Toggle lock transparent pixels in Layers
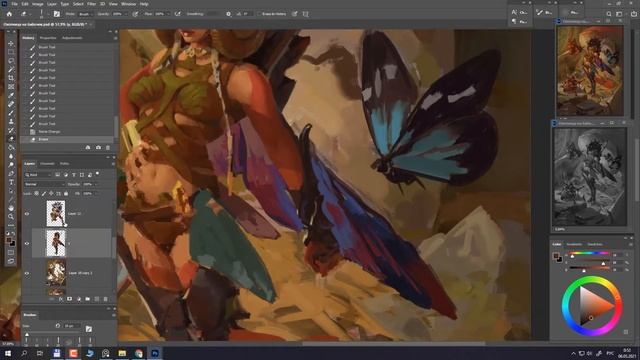 36,193
